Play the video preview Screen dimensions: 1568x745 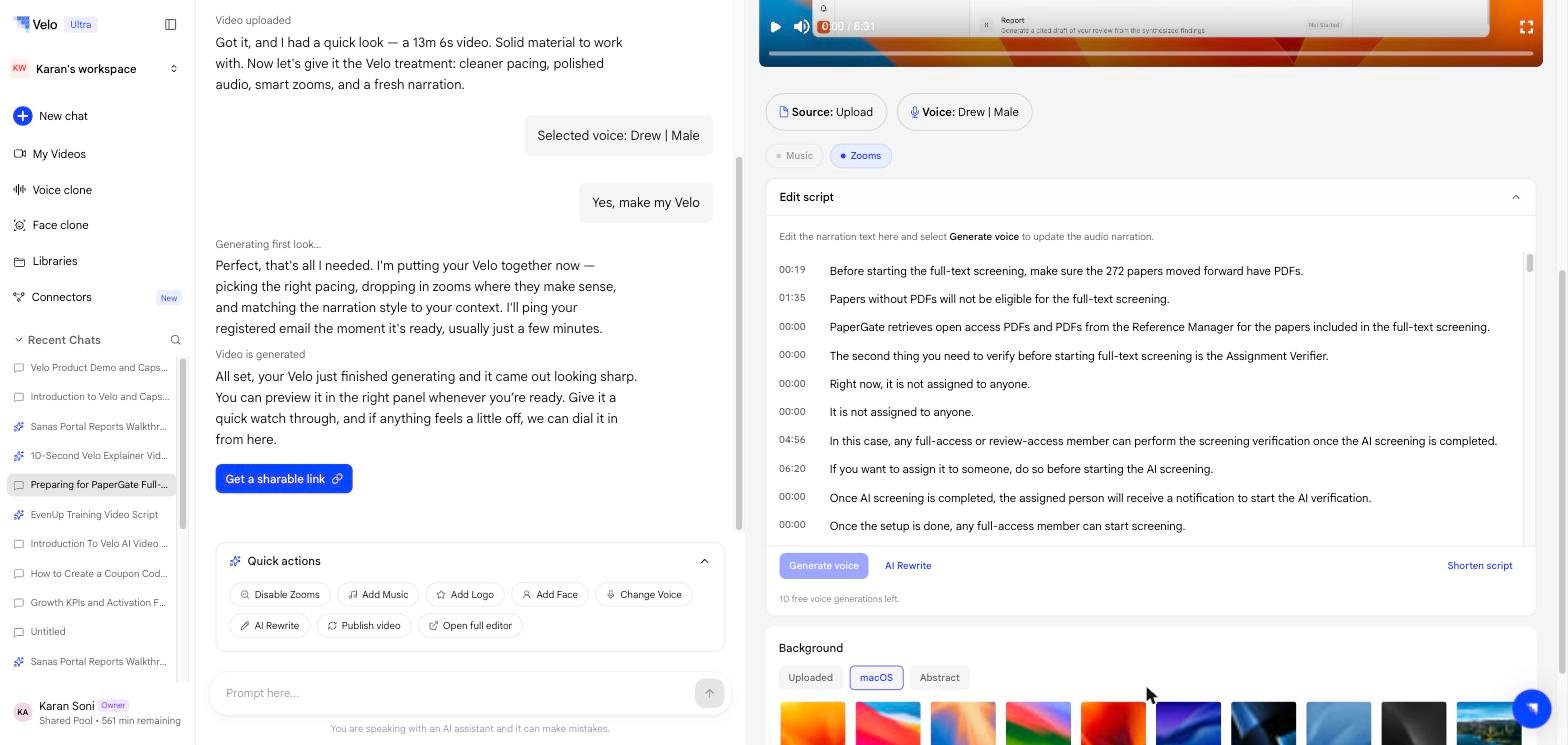775,27
